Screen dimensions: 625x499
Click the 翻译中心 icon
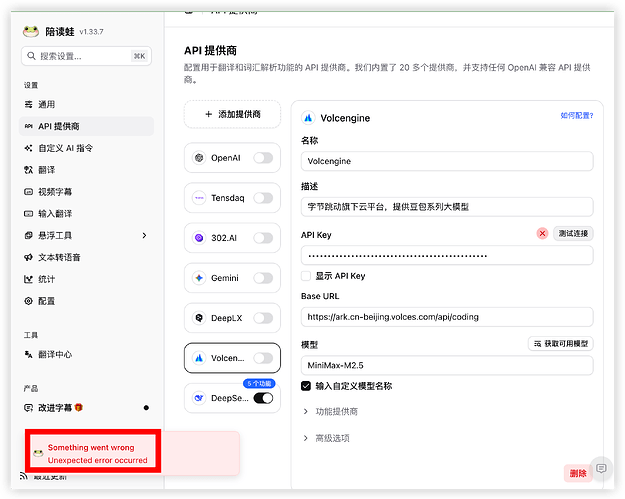(28, 354)
